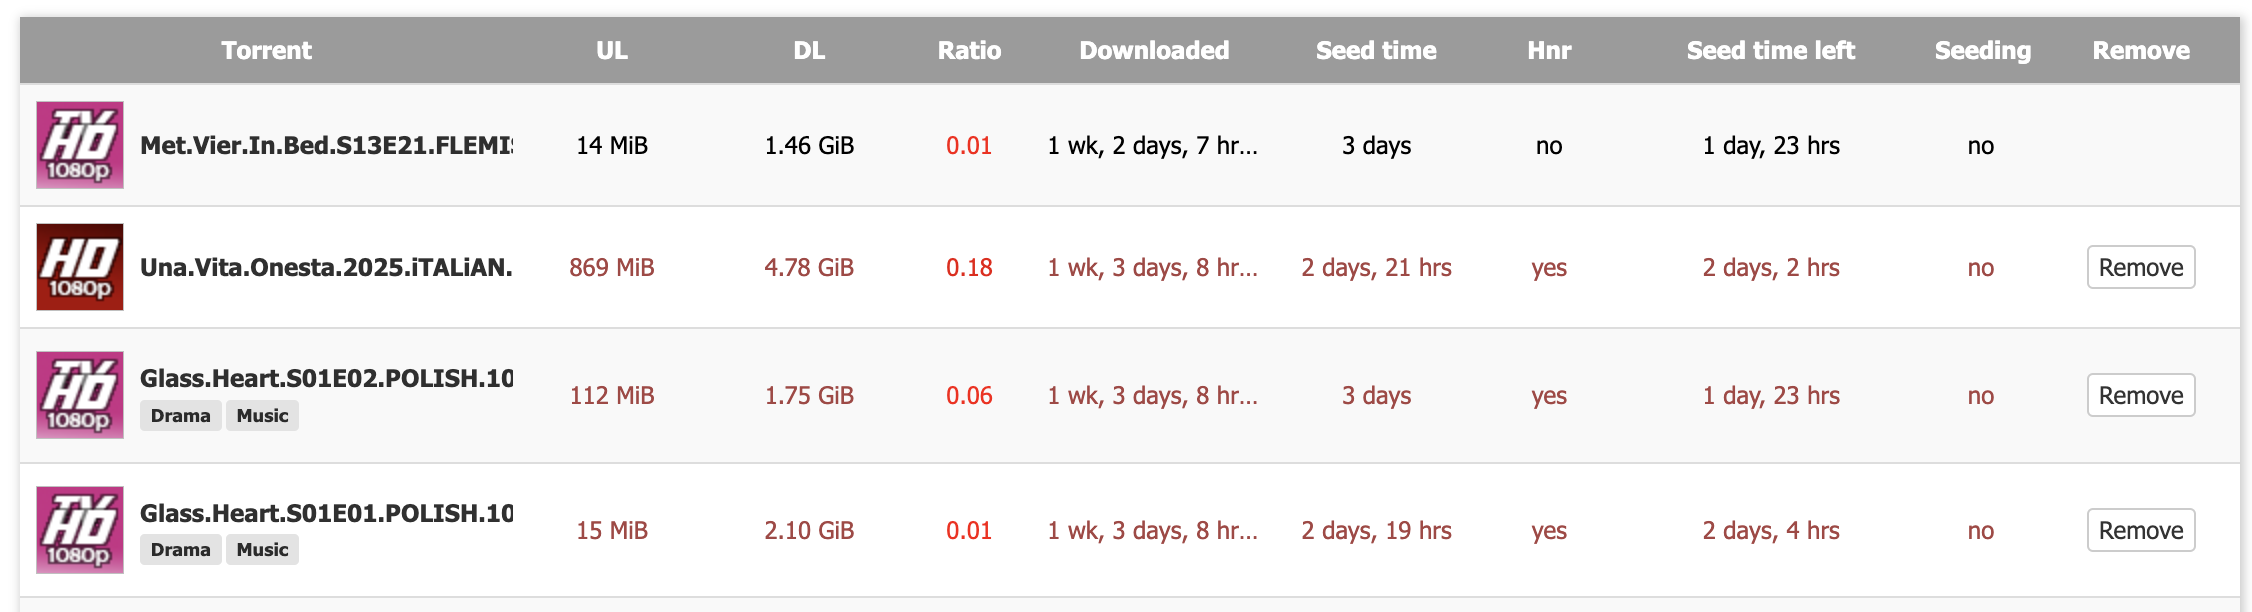This screenshot has width=2252, height=612.
Task: Sort by the Ratio column header
Action: pyautogui.click(x=969, y=50)
